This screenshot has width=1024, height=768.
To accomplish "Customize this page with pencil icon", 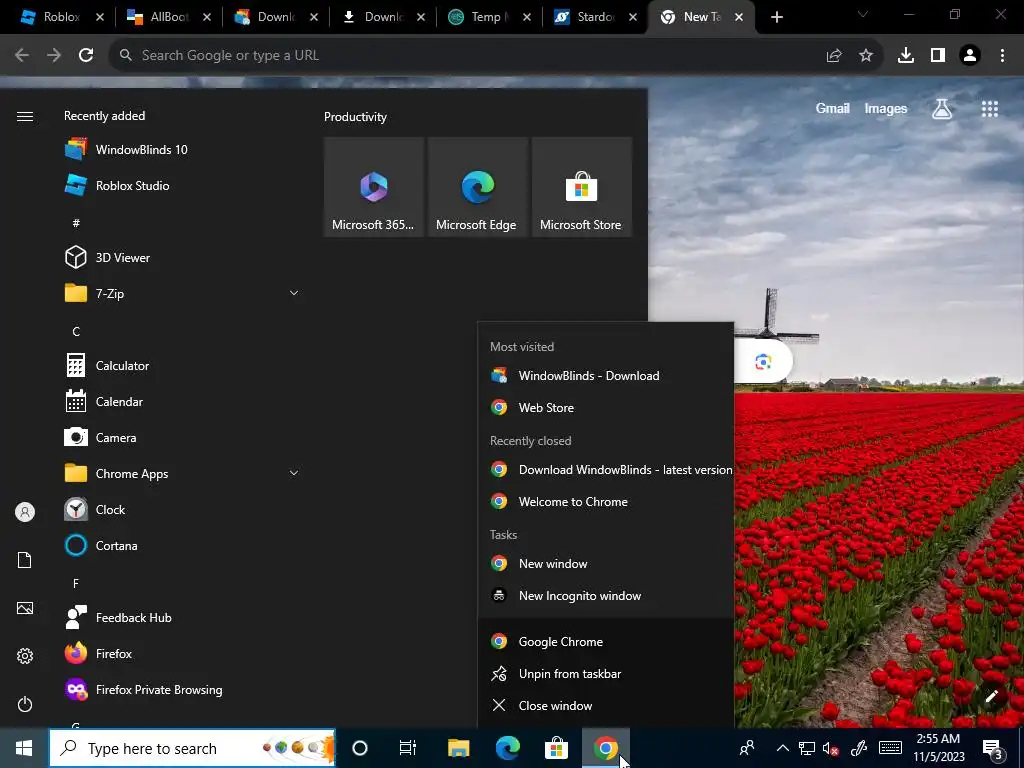I will 991,696.
